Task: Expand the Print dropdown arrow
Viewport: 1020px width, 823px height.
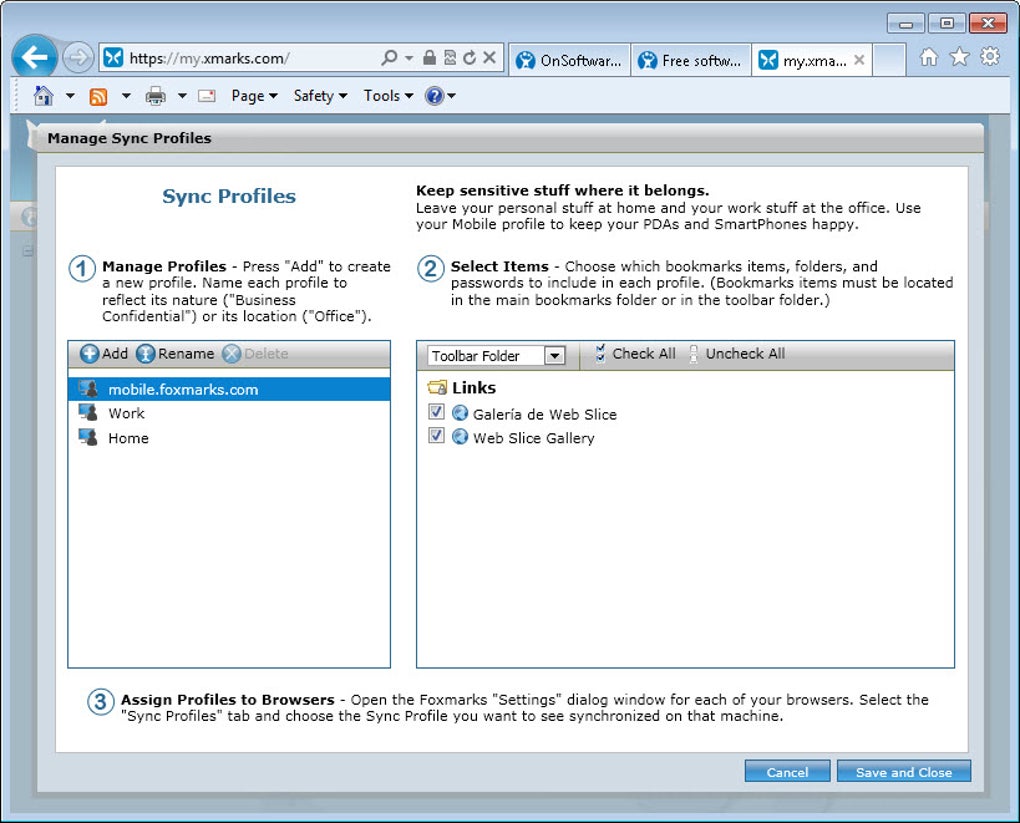Action: (182, 96)
